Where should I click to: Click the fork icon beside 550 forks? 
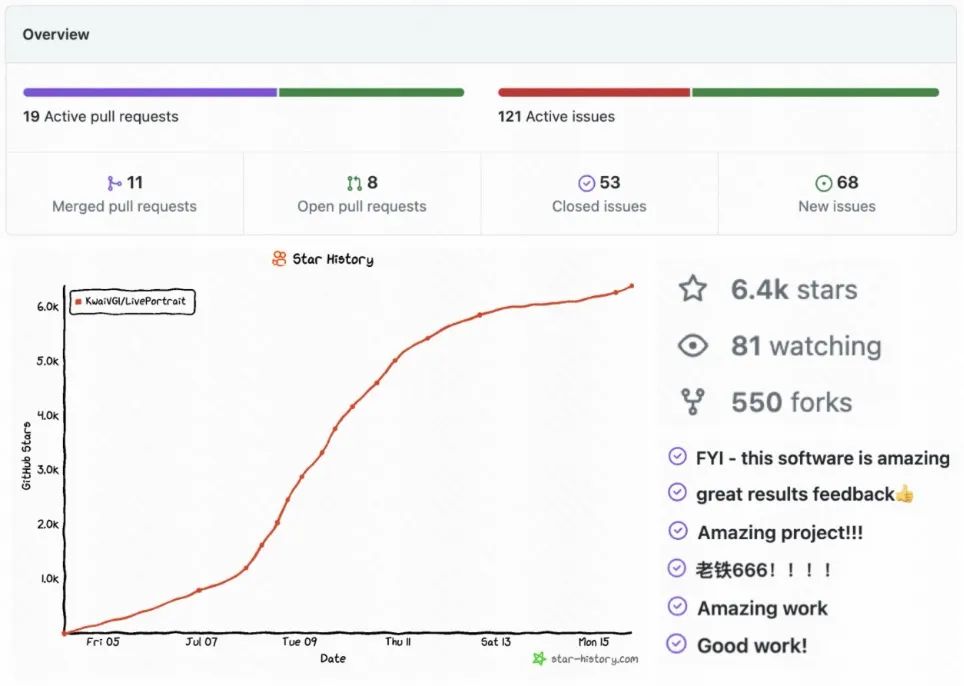tap(692, 401)
